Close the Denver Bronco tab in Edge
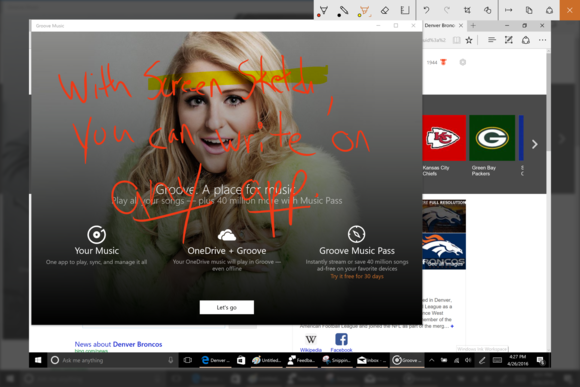Image resolution: width=580 pixels, height=387 pixels. pos(461,25)
